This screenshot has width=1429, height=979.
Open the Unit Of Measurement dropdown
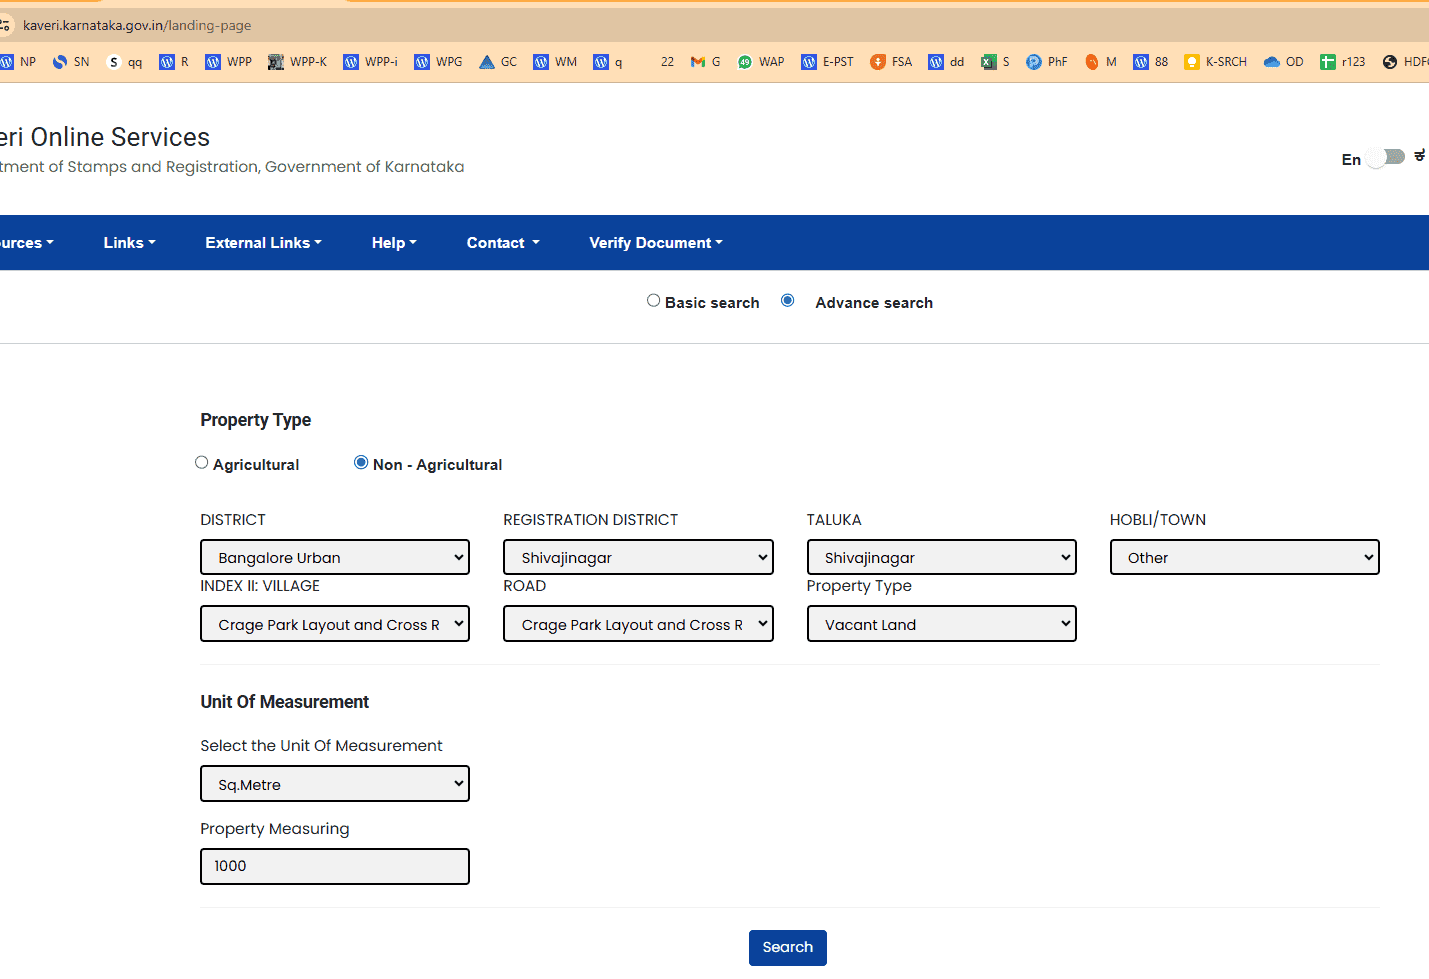334,784
